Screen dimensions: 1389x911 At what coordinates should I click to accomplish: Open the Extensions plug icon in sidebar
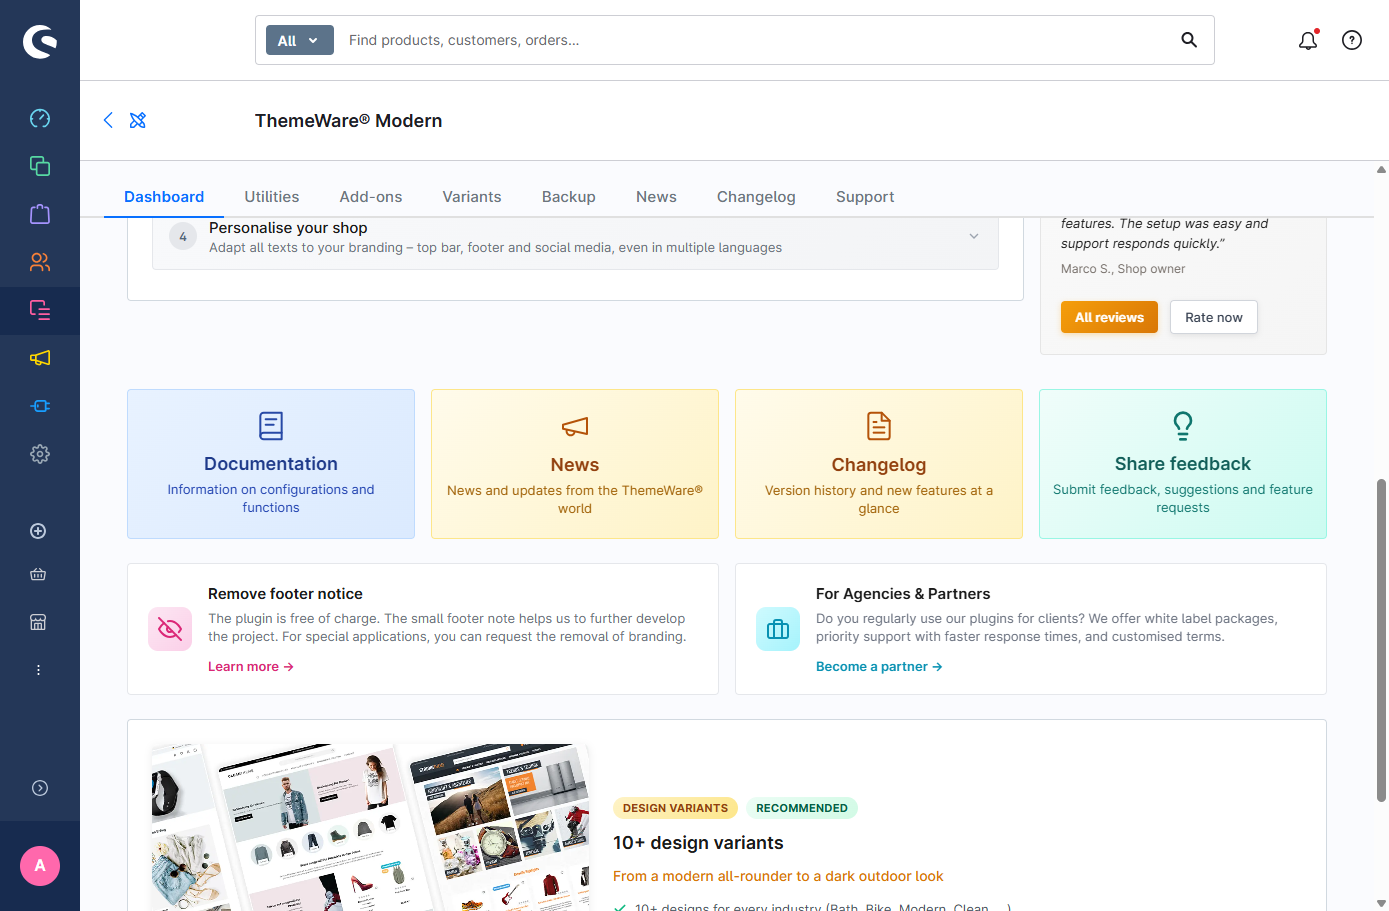(40, 406)
